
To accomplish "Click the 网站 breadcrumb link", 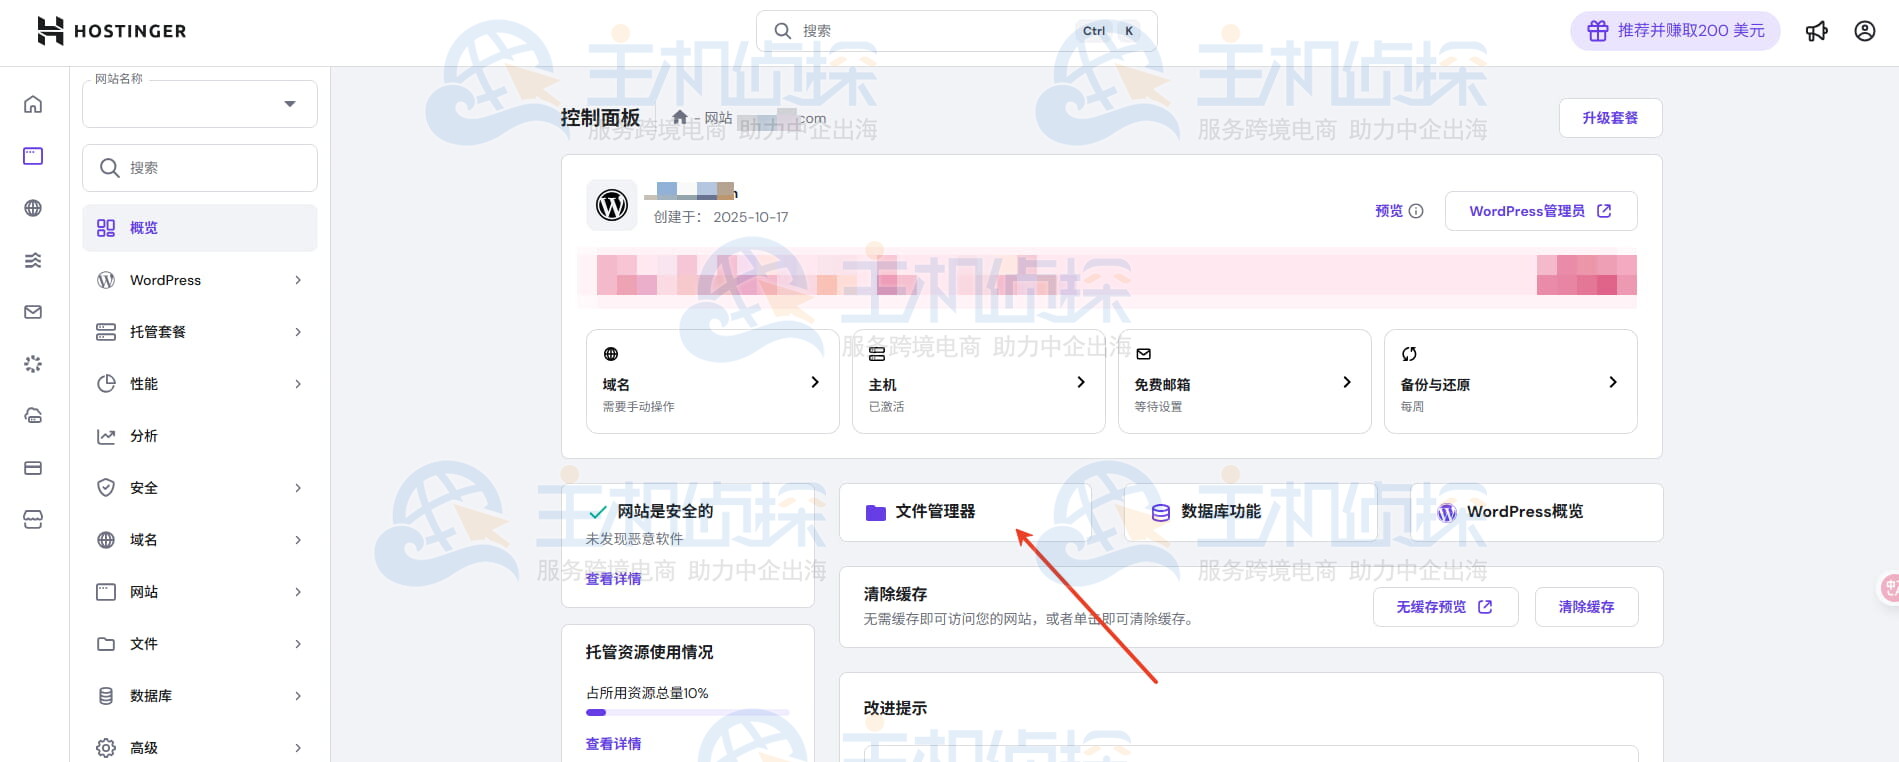I will (719, 118).
